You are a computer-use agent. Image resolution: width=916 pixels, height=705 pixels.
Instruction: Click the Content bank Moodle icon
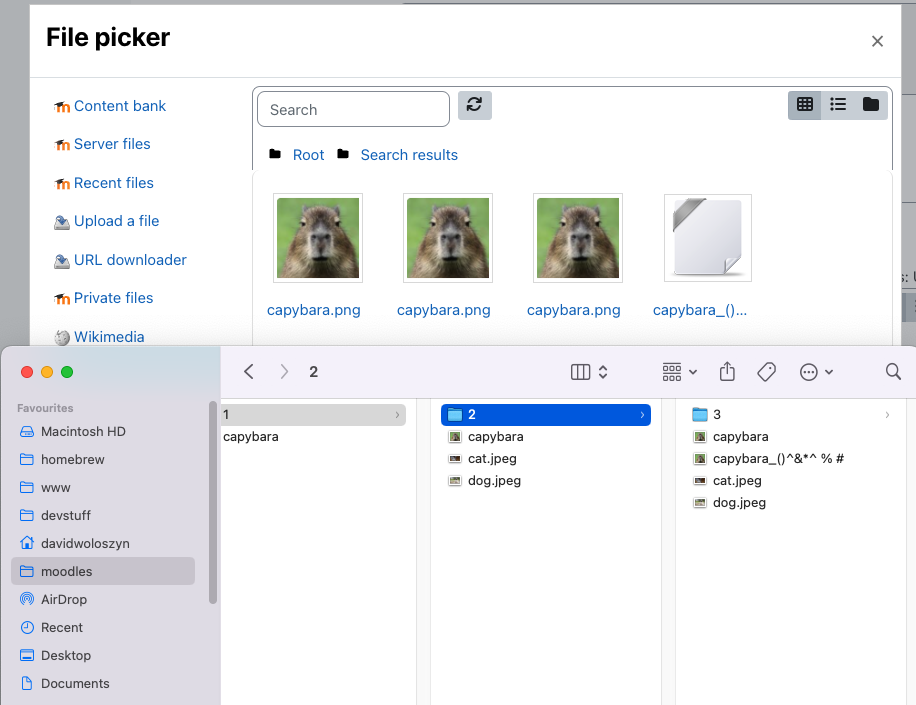click(x=62, y=107)
